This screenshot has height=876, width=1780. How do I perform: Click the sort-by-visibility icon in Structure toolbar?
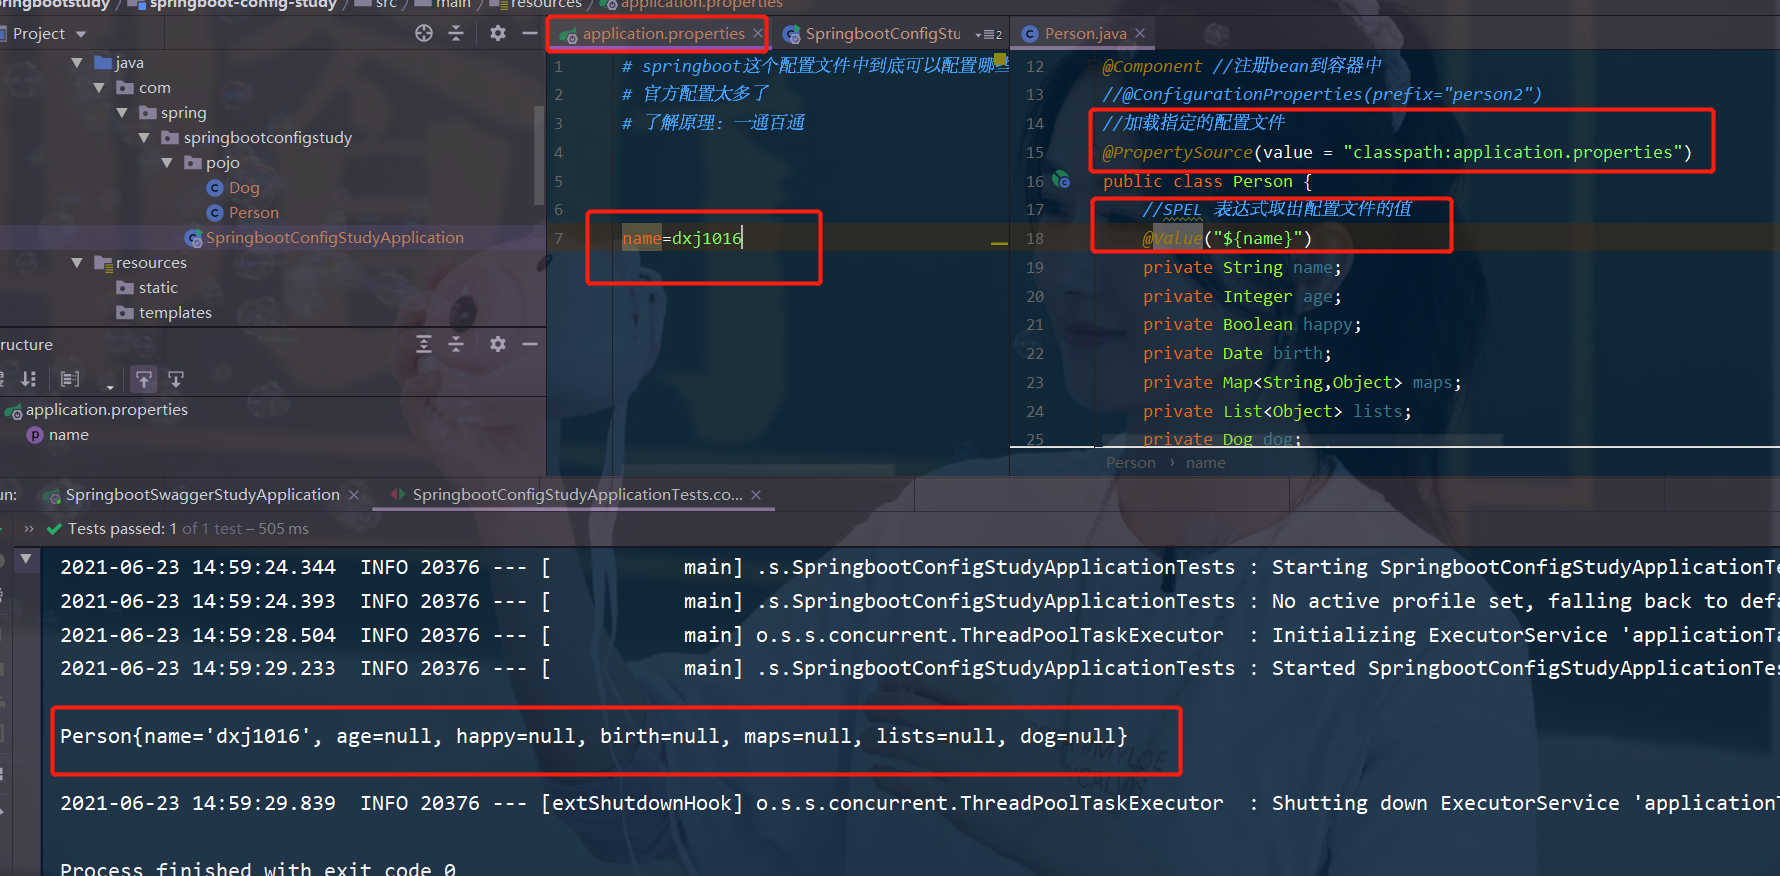coord(28,379)
